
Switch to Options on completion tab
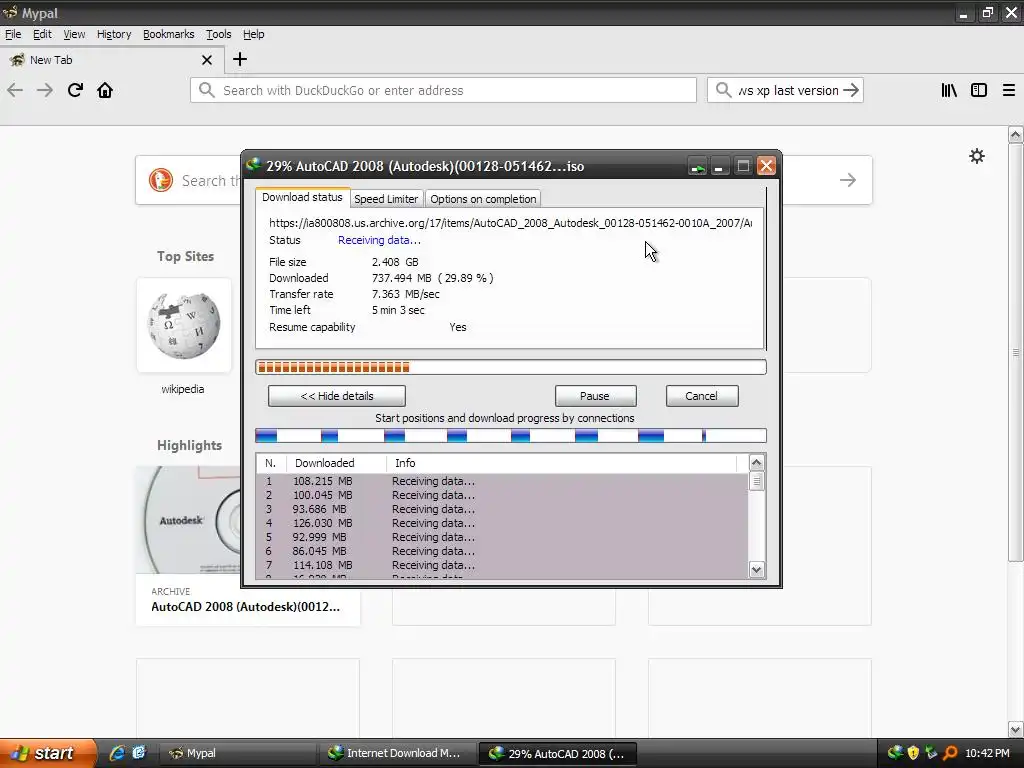pos(483,199)
